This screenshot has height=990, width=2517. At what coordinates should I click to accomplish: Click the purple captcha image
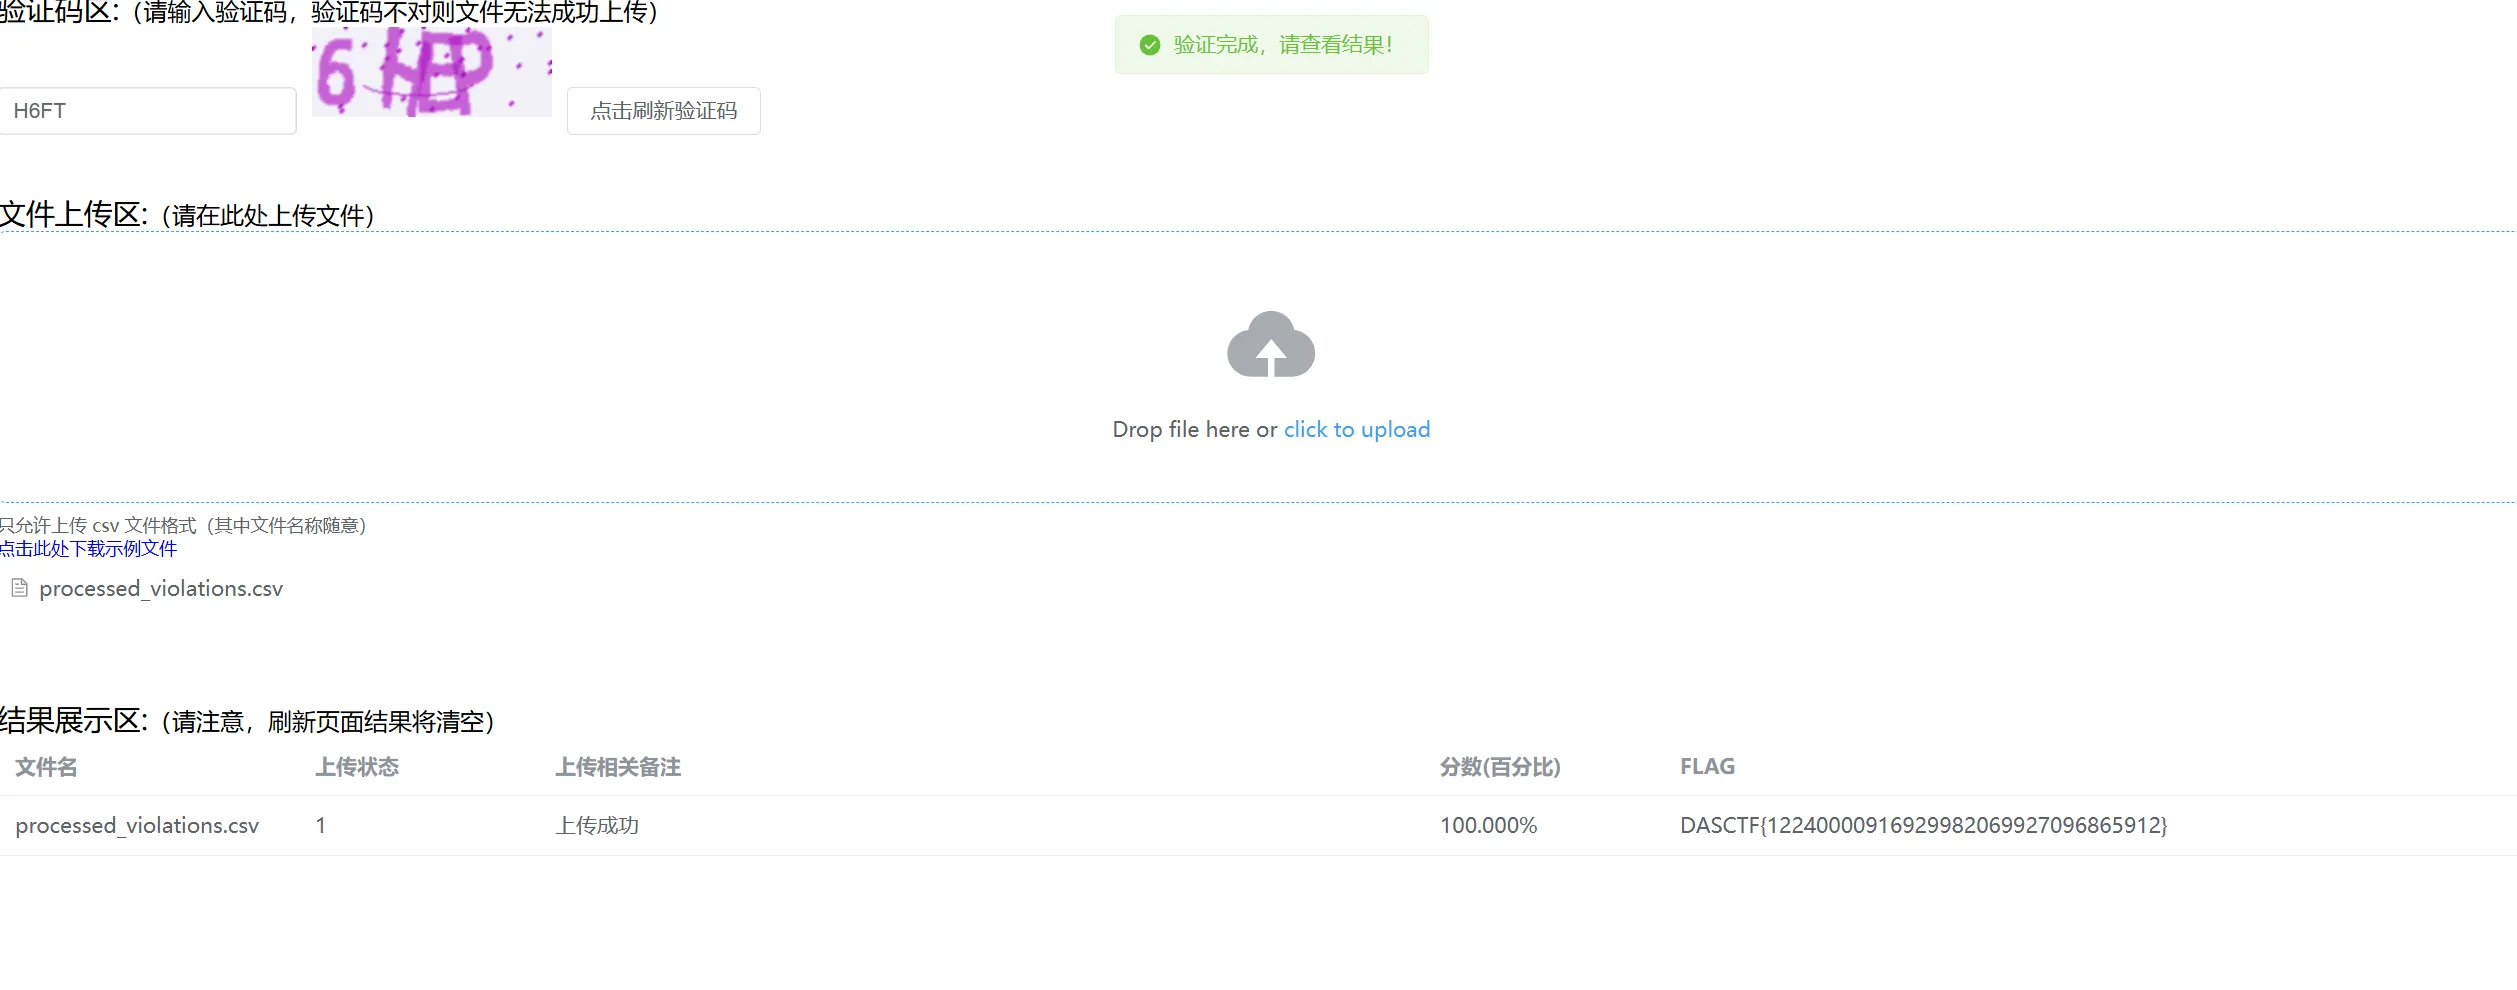click(x=431, y=72)
